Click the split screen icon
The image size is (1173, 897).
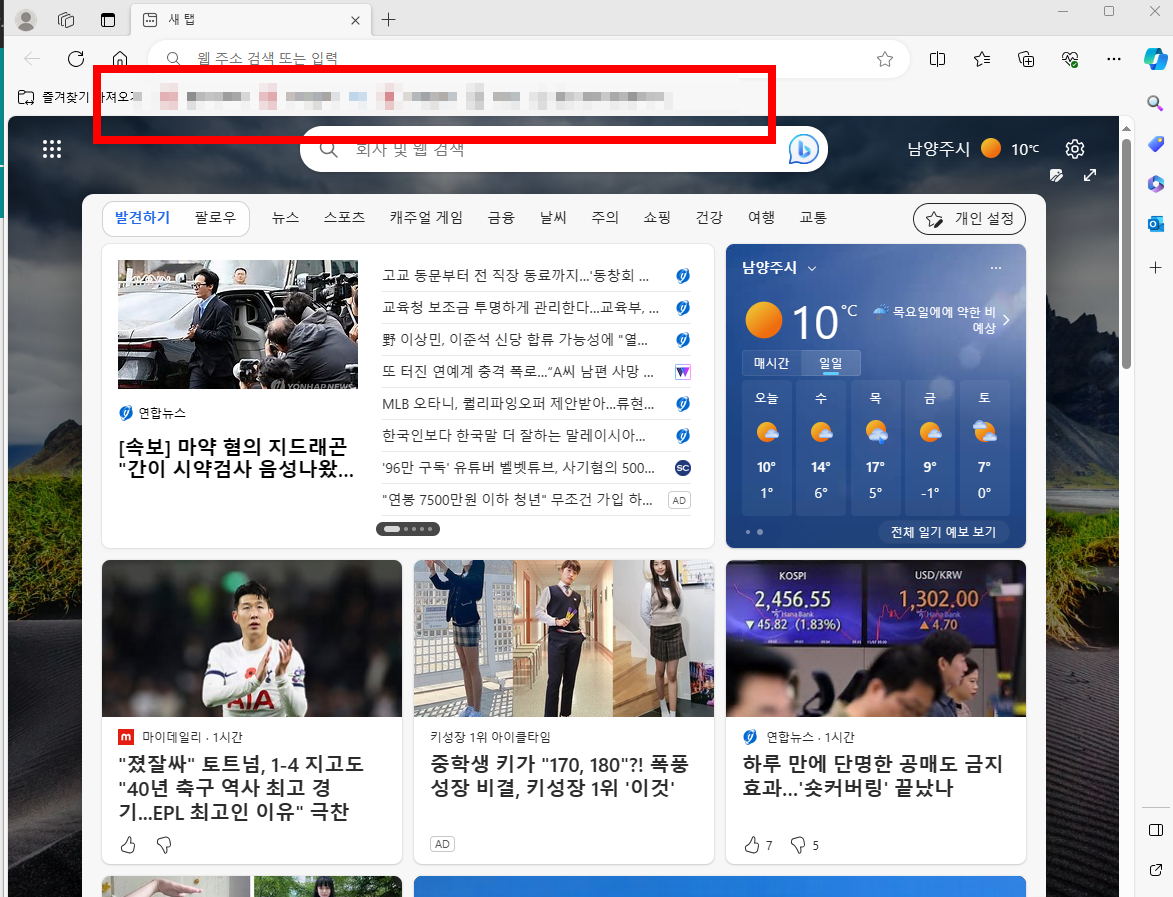937,59
